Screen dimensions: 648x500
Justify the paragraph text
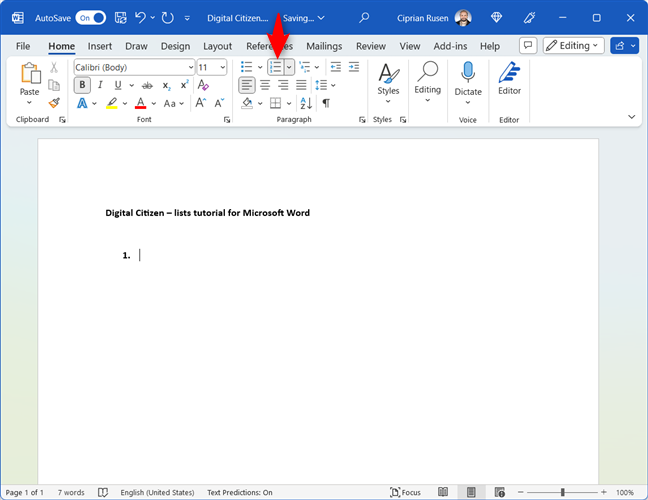pos(301,85)
